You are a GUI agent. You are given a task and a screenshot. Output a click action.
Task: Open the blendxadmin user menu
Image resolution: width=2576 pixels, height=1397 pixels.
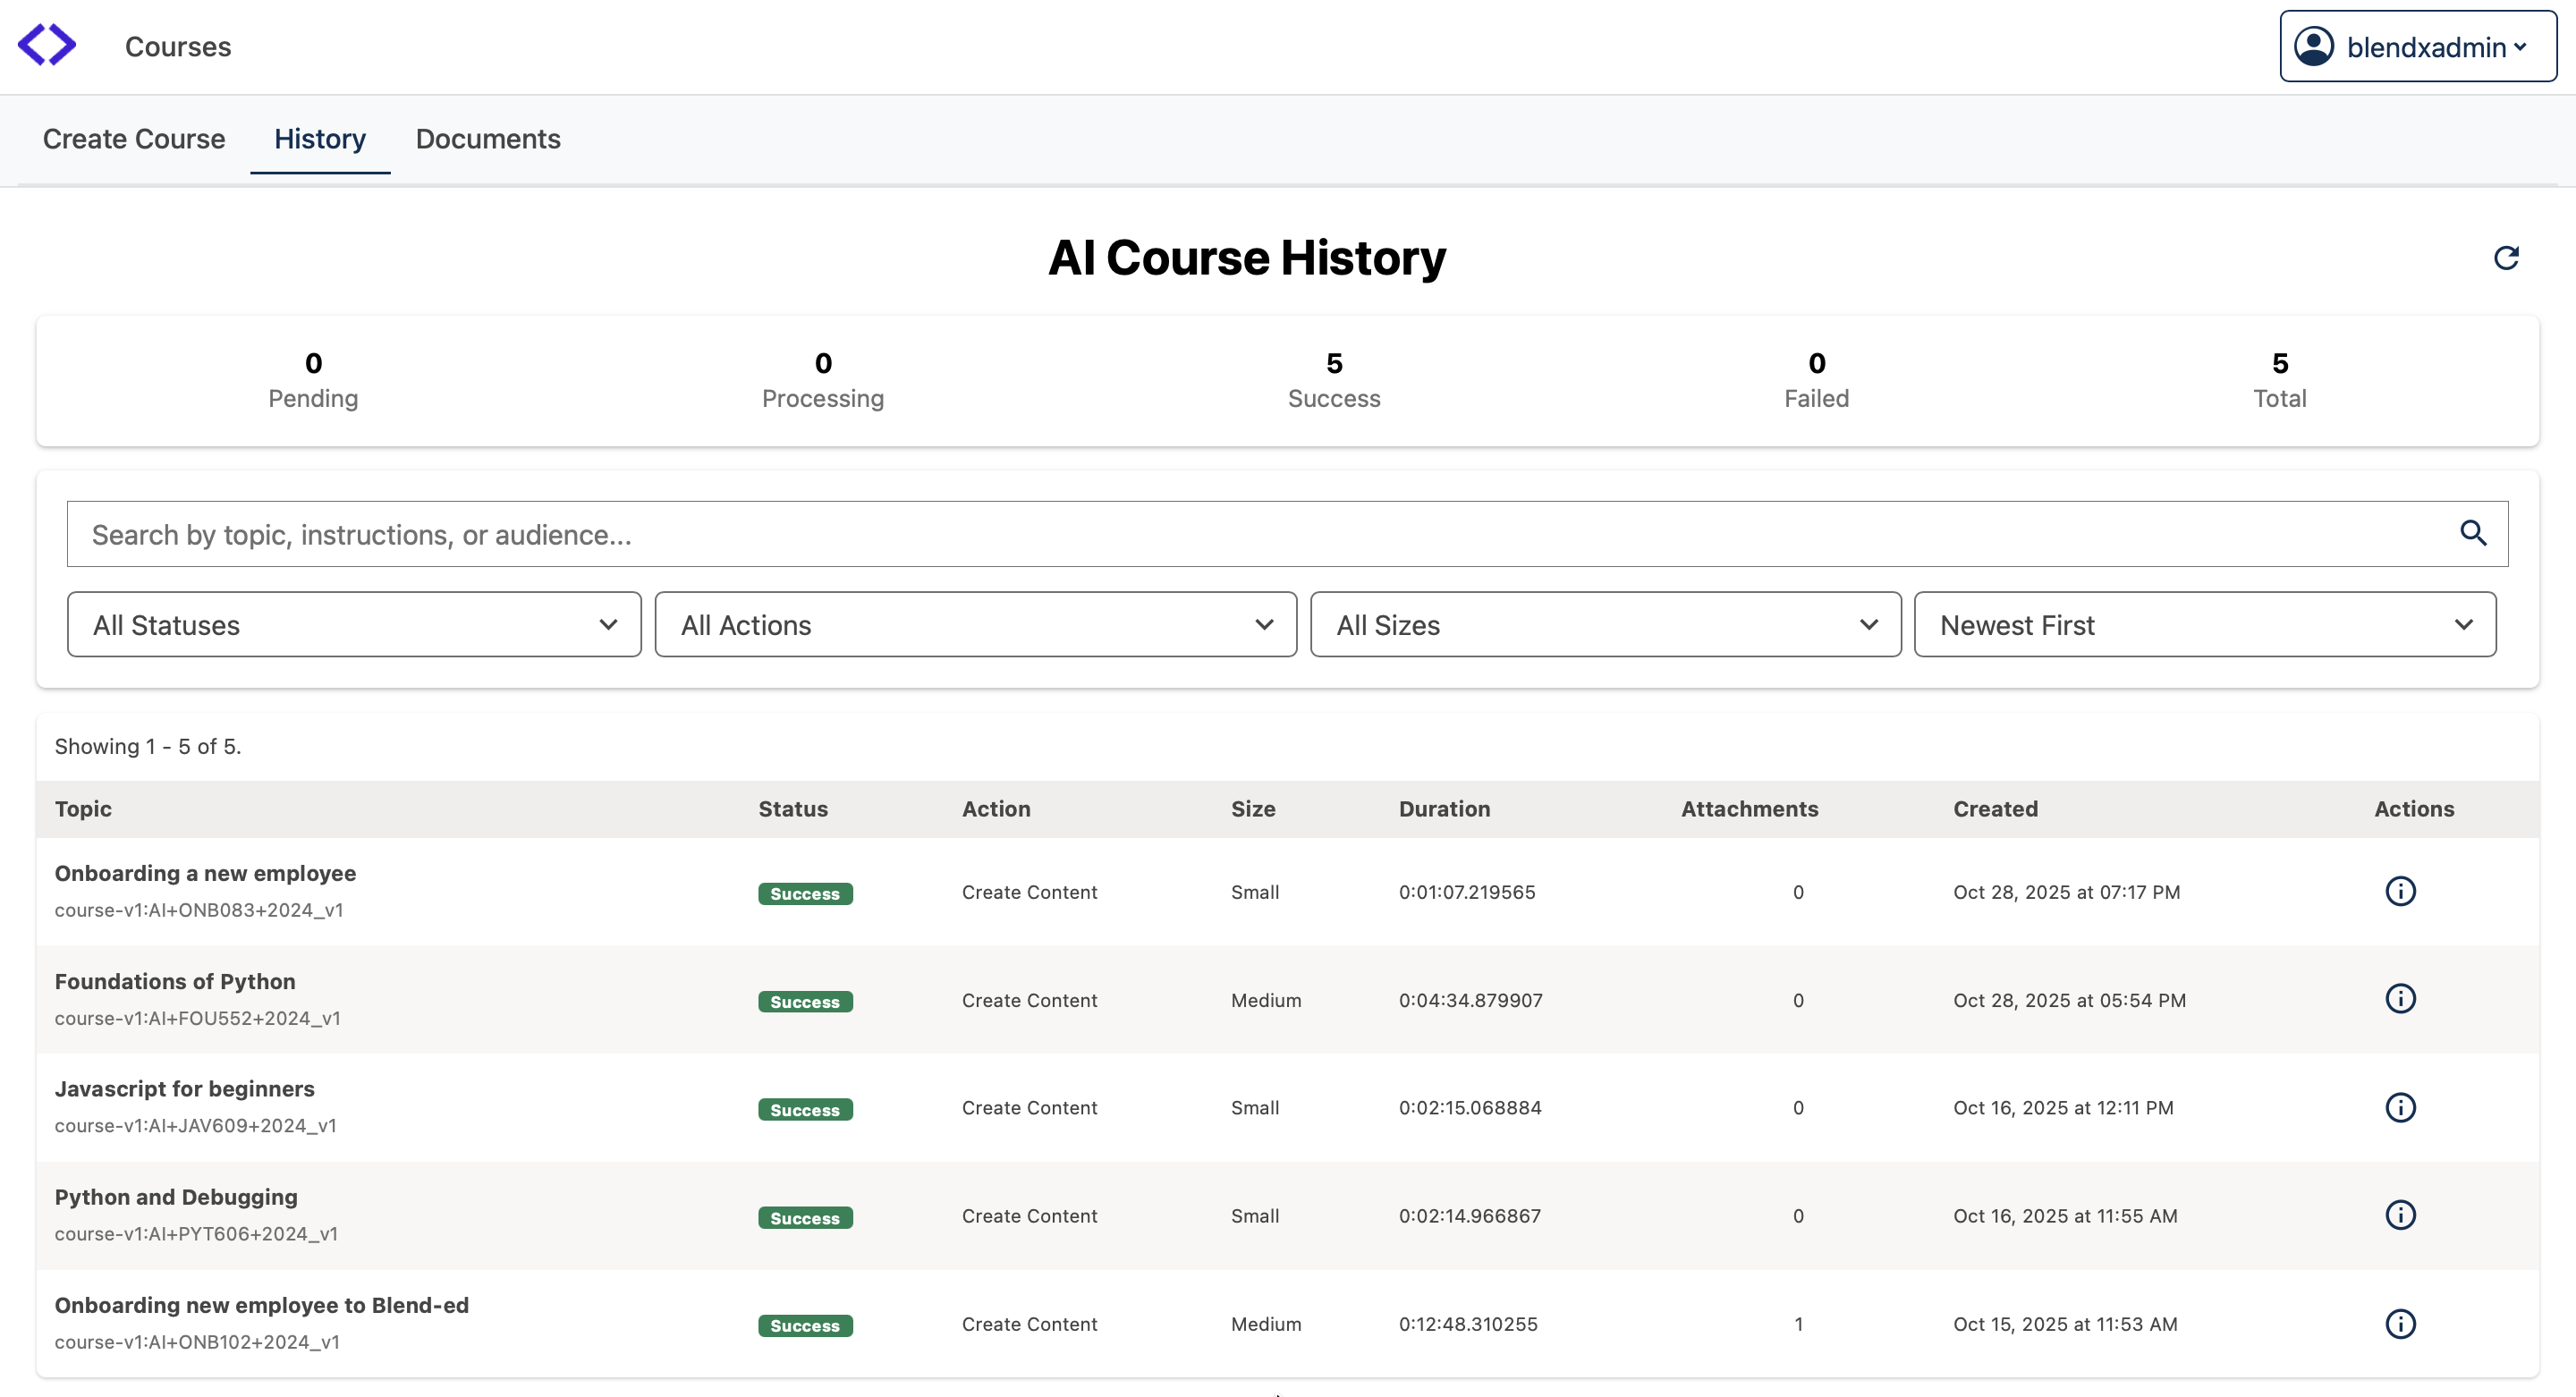pyautogui.click(x=2417, y=47)
